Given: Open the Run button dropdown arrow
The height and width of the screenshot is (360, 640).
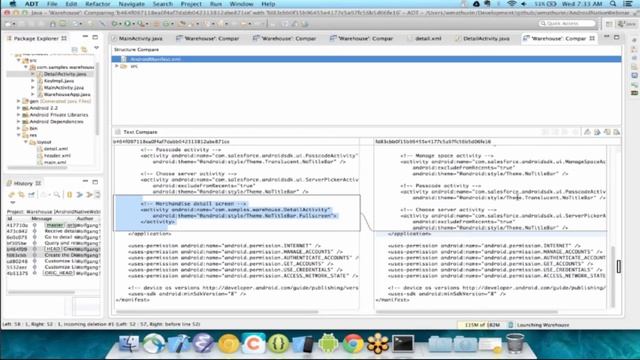Looking at the screenshot, I should pos(133,24).
